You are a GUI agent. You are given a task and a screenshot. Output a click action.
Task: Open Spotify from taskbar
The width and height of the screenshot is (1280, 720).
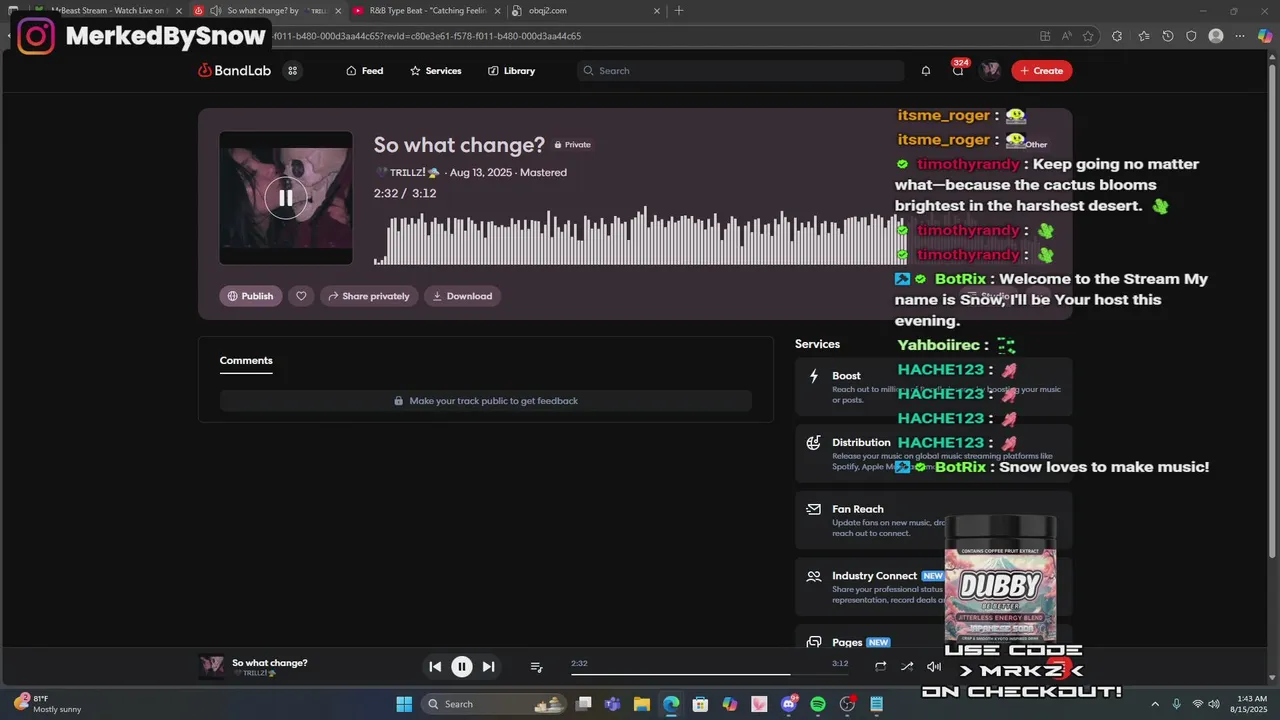point(818,704)
